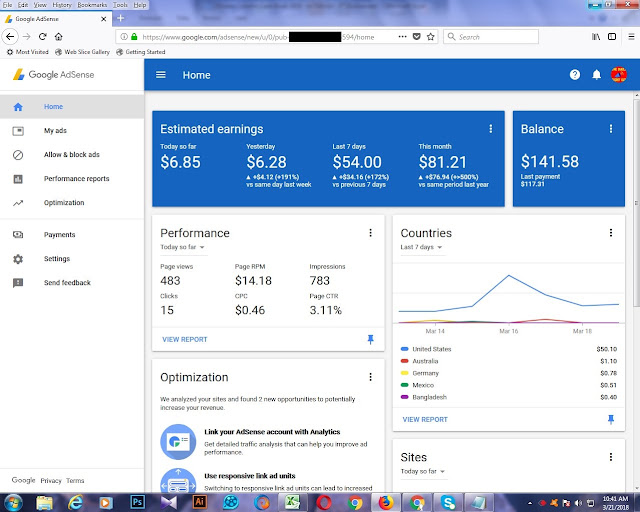This screenshot has width=640, height=512.
Task: Reload the page with the browser refresh button
Action: (x=42, y=36)
